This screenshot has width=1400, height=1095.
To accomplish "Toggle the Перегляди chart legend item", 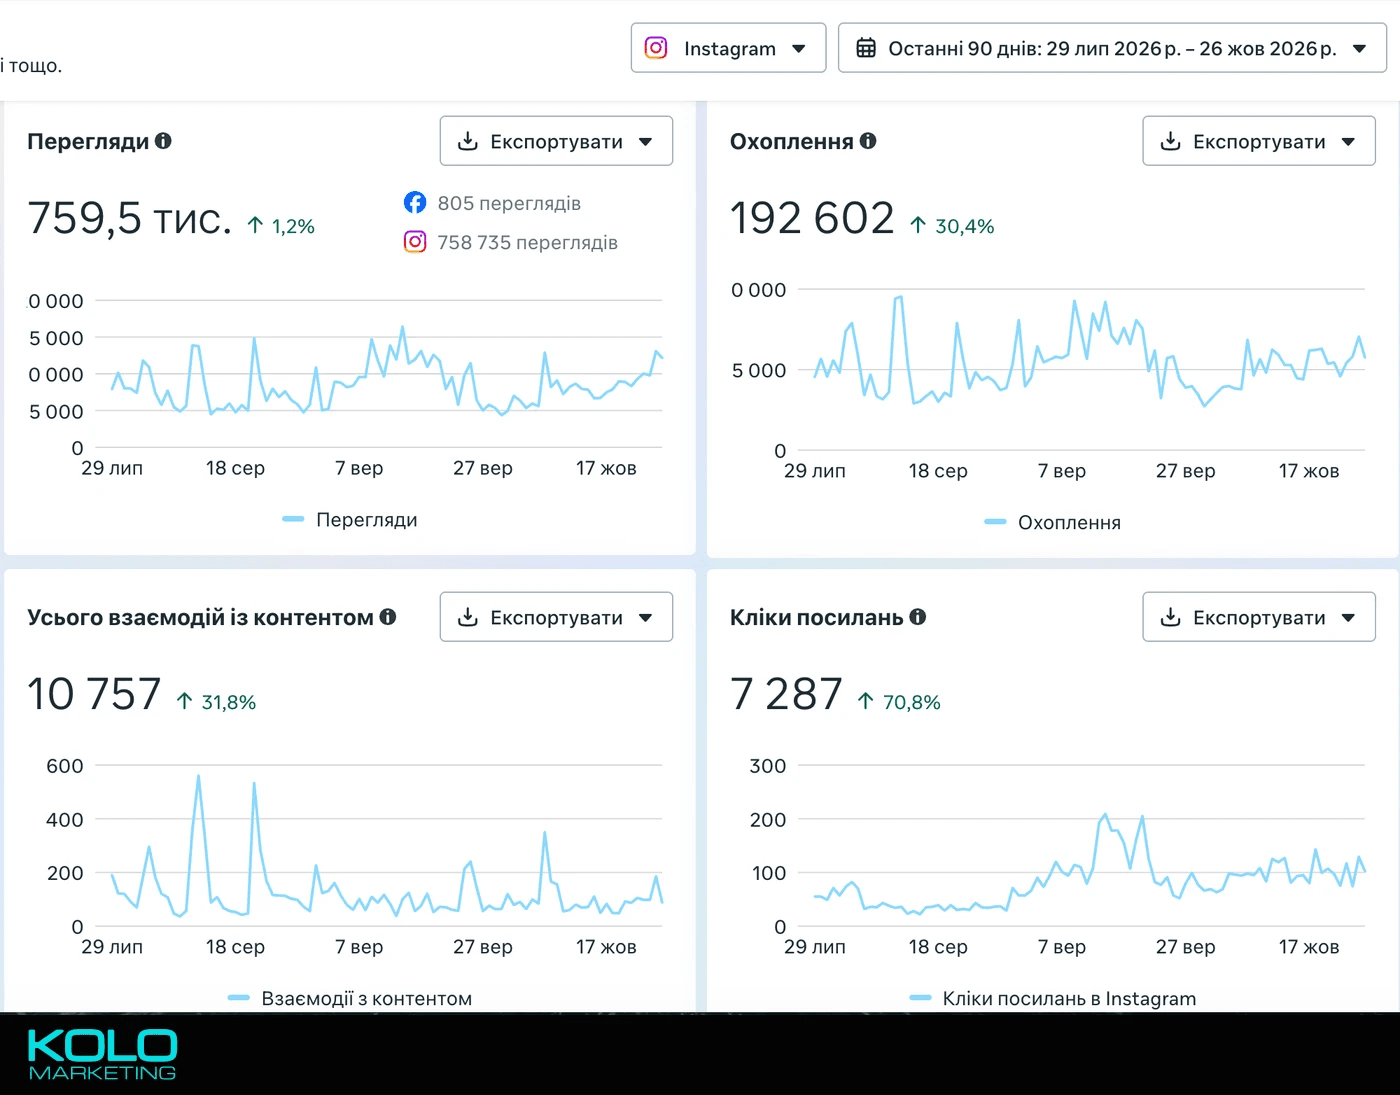I will [x=350, y=520].
